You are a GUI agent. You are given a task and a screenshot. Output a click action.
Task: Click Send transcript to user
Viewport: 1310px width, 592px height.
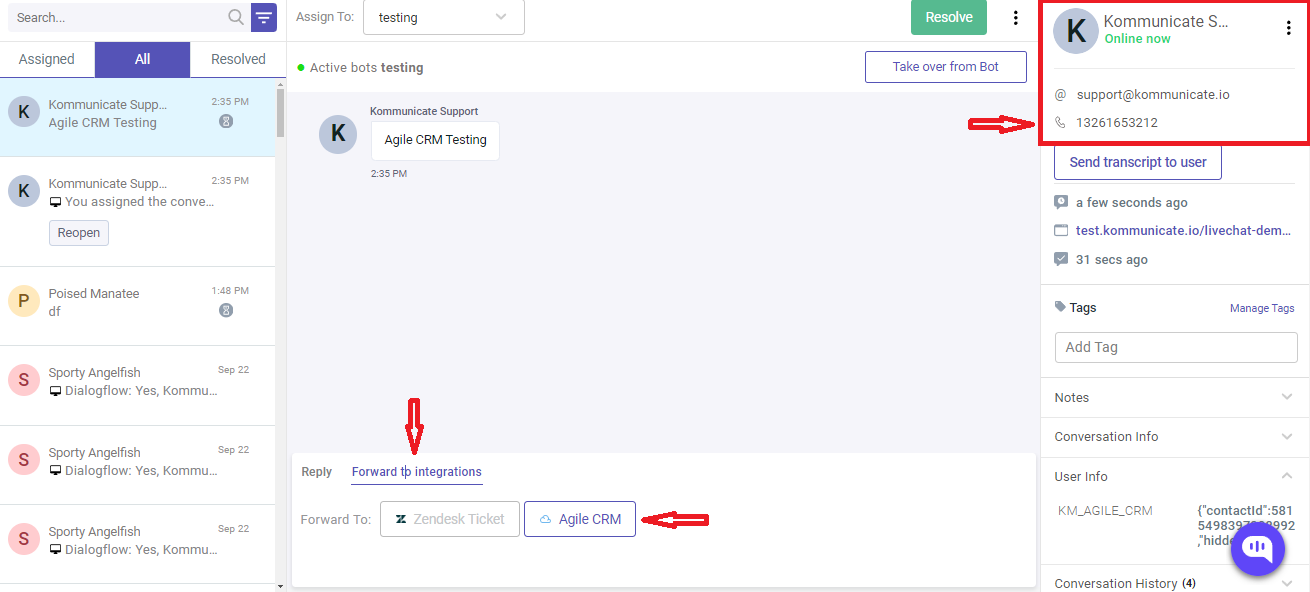coord(1138,162)
